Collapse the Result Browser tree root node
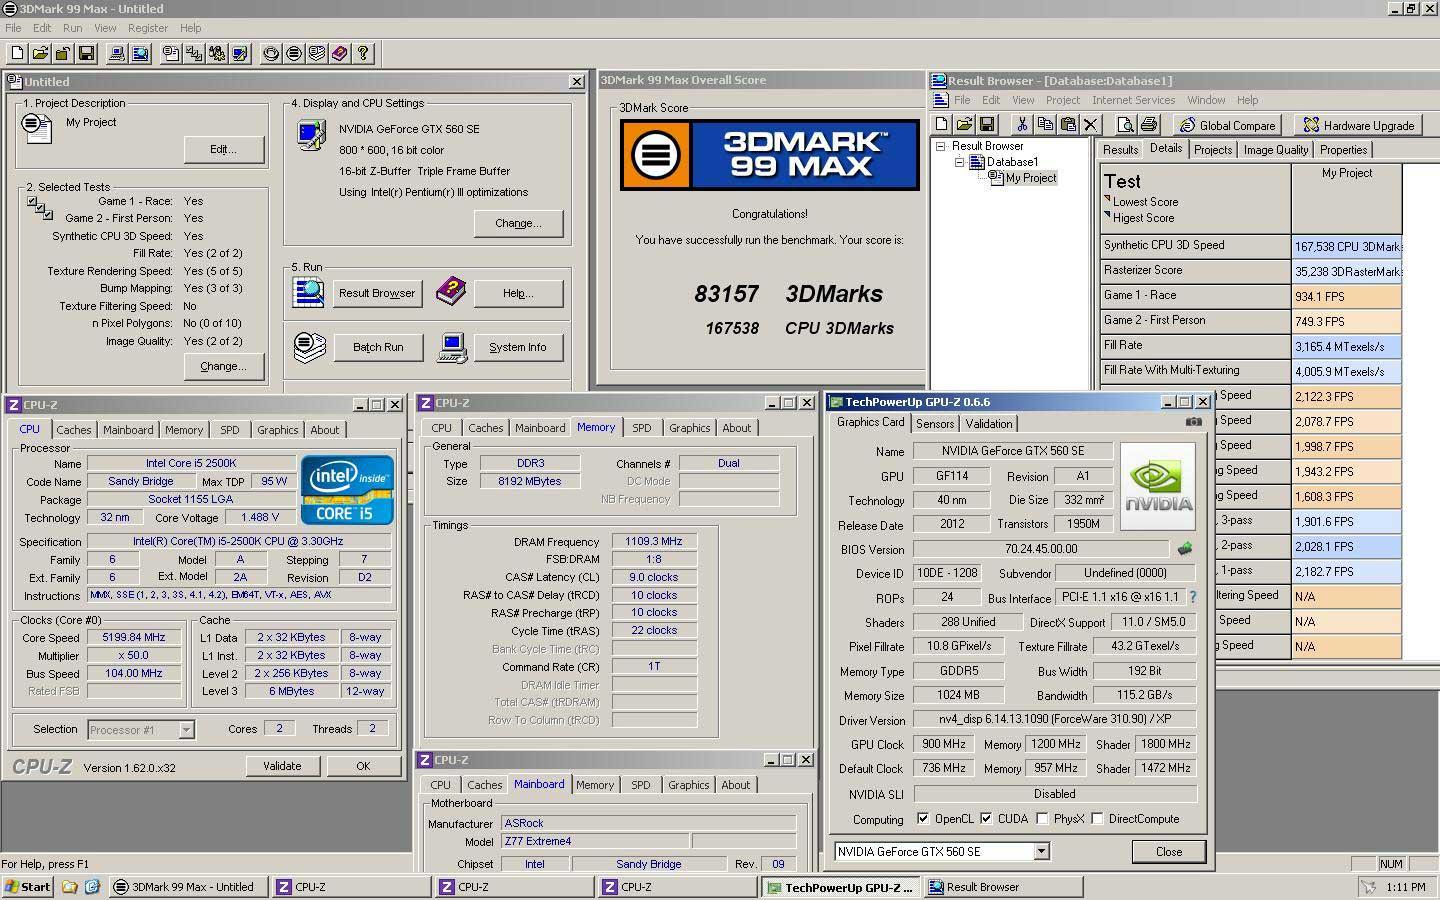1440x900 pixels. click(x=940, y=146)
